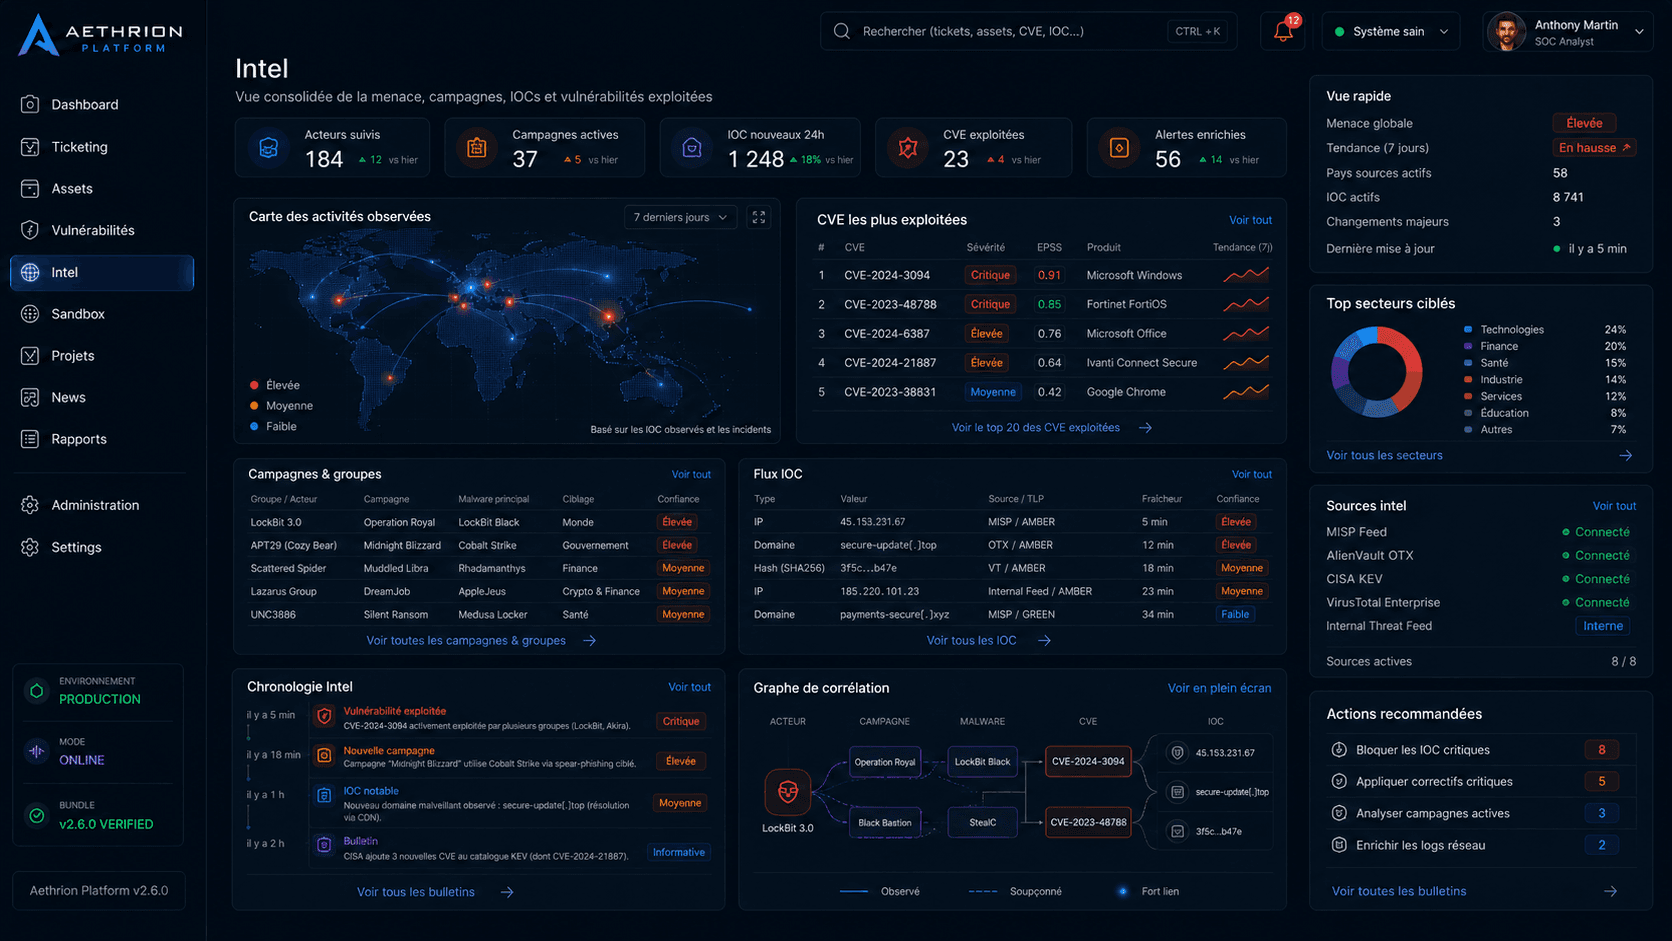
Task: Open Voir en plein écran graph link
Action: (x=1219, y=688)
